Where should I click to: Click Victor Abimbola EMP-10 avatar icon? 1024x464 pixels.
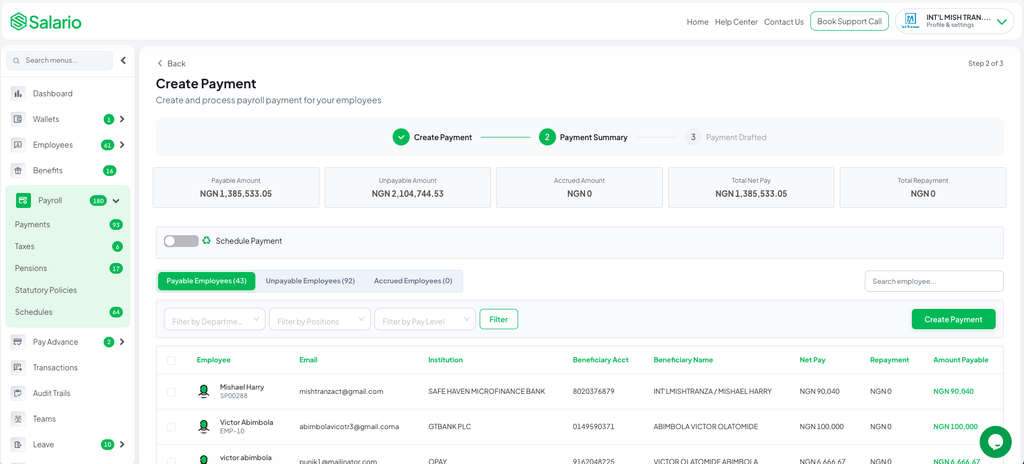coord(204,427)
